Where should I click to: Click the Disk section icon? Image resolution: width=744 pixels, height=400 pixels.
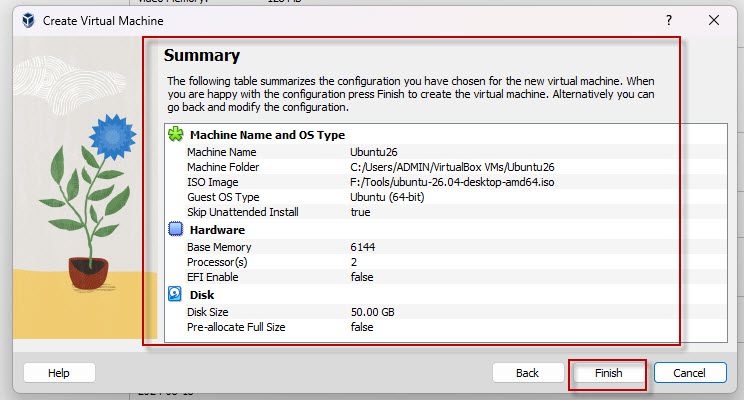coord(175,294)
